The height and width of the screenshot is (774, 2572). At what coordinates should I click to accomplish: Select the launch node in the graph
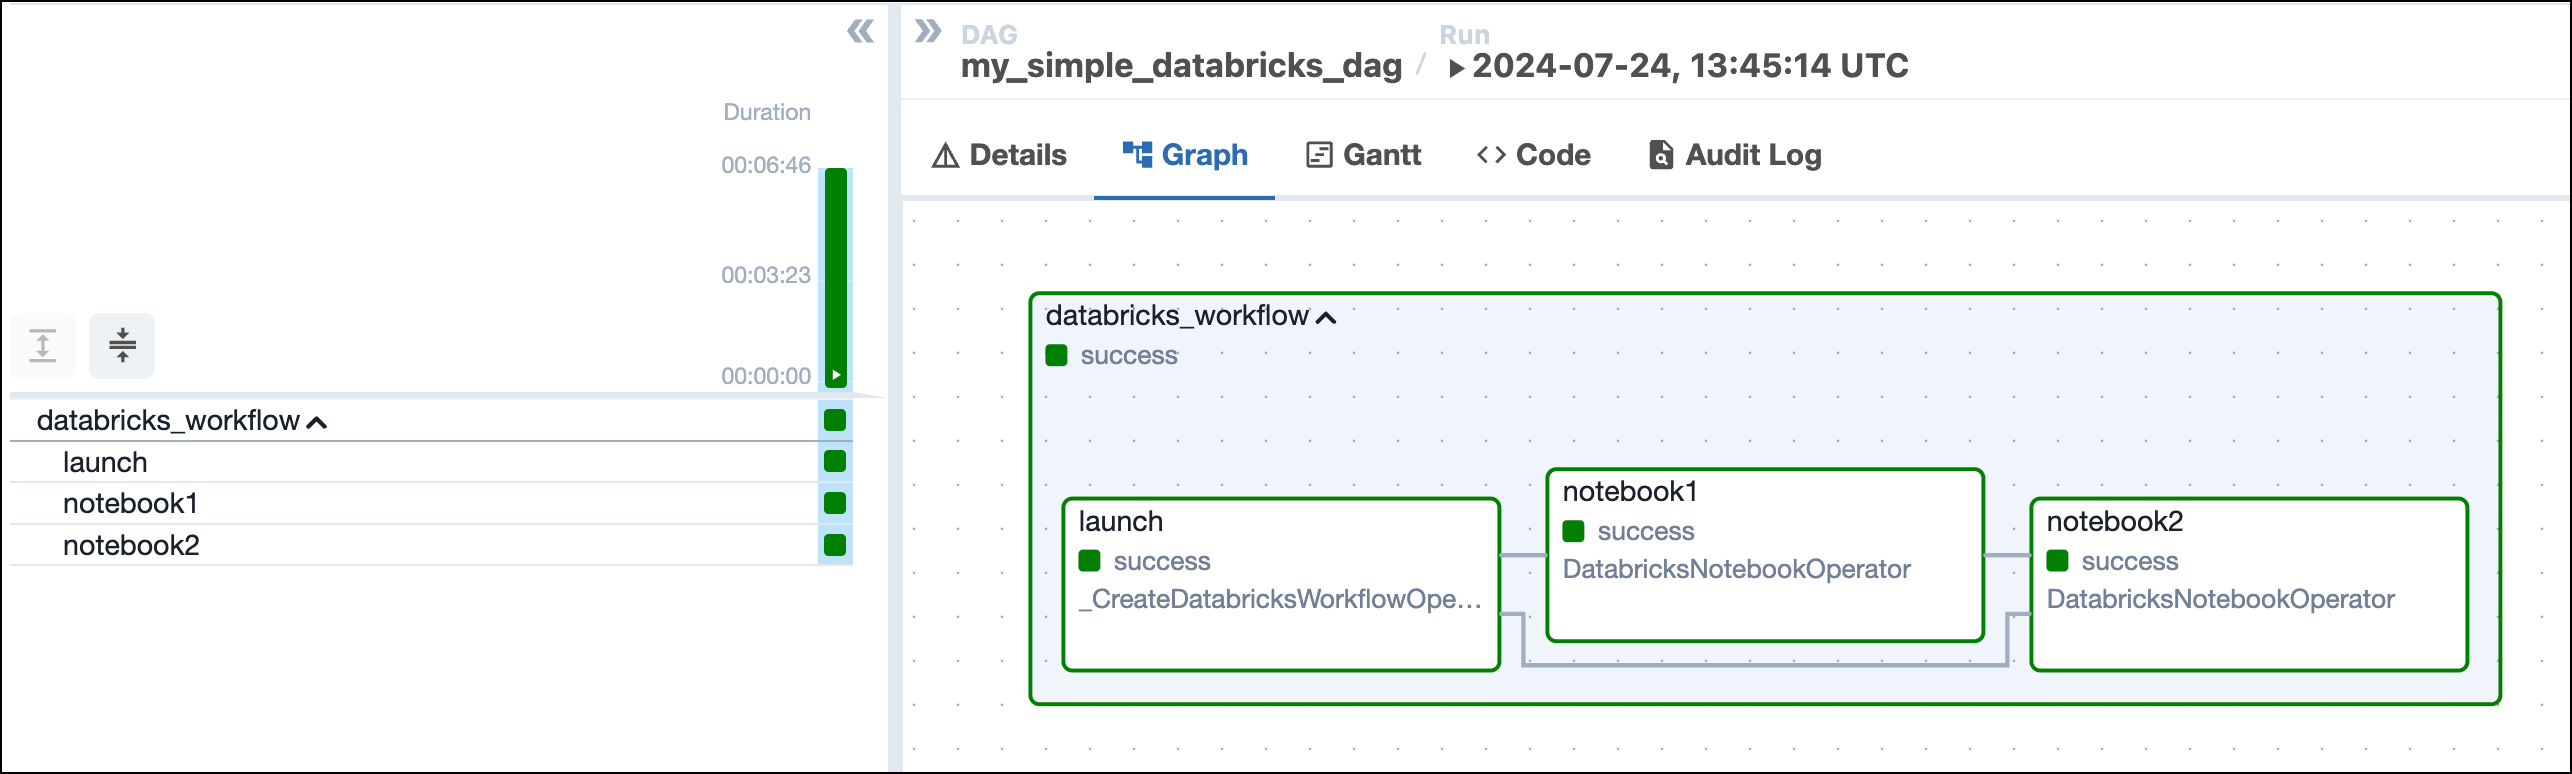(x=1281, y=584)
